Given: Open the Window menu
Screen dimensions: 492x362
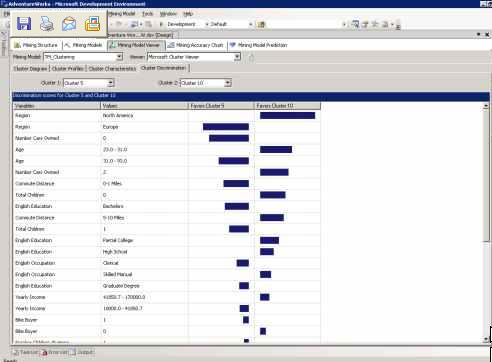Looking at the screenshot, I should tap(168, 14).
